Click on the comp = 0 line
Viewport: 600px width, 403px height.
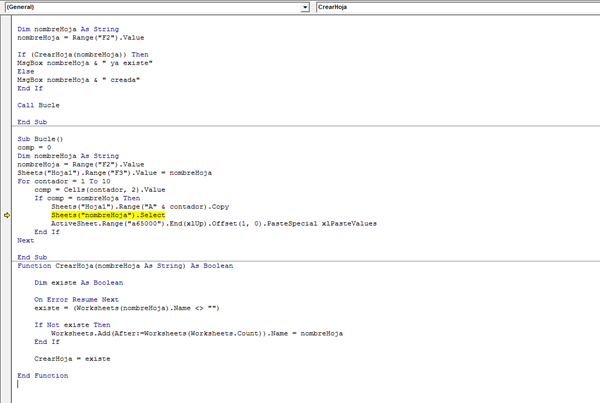tap(34, 147)
